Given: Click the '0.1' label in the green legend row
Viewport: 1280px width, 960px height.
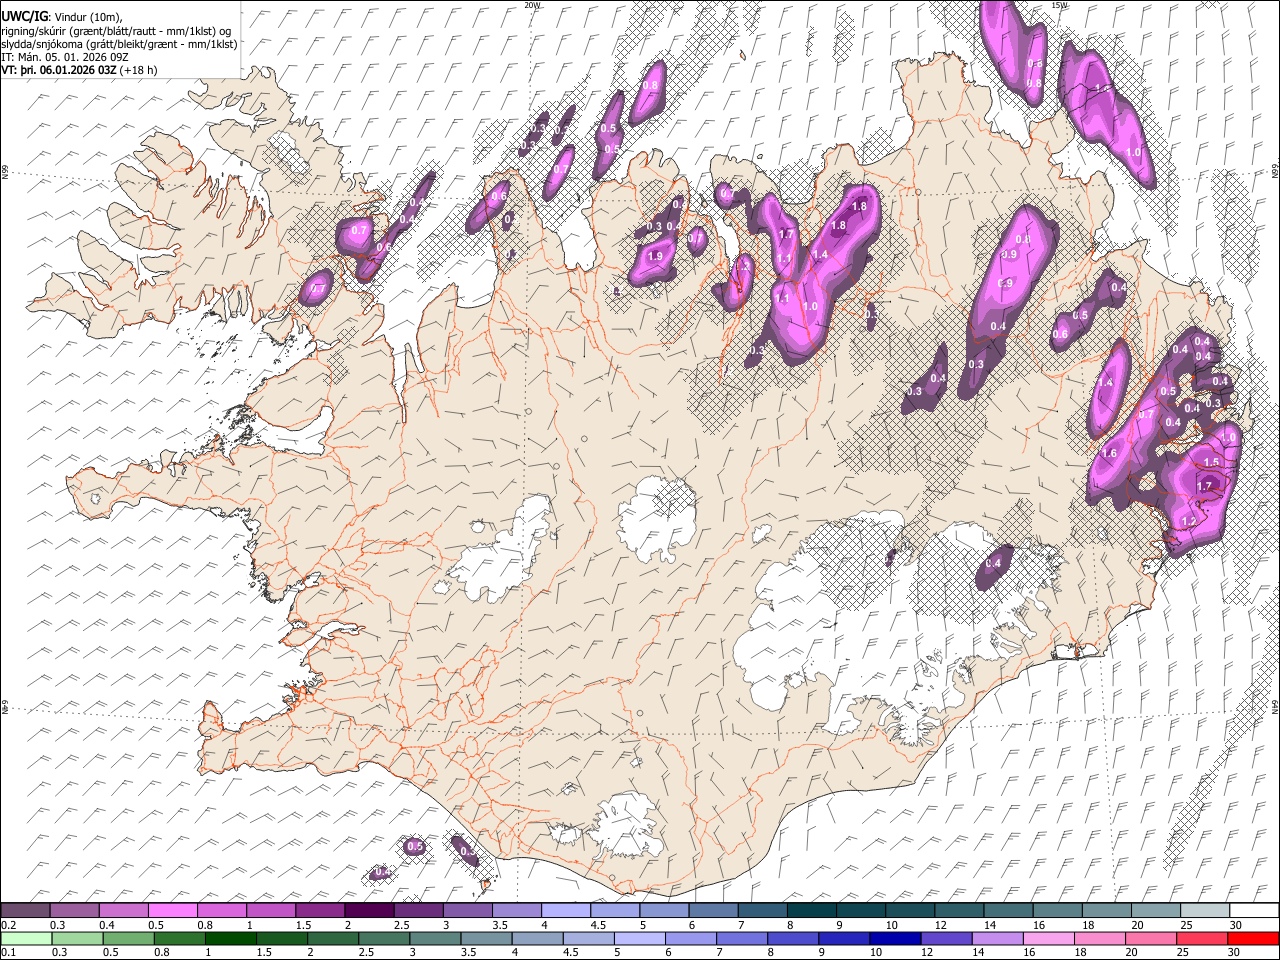Looking at the screenshot, I should coord(7,952).
